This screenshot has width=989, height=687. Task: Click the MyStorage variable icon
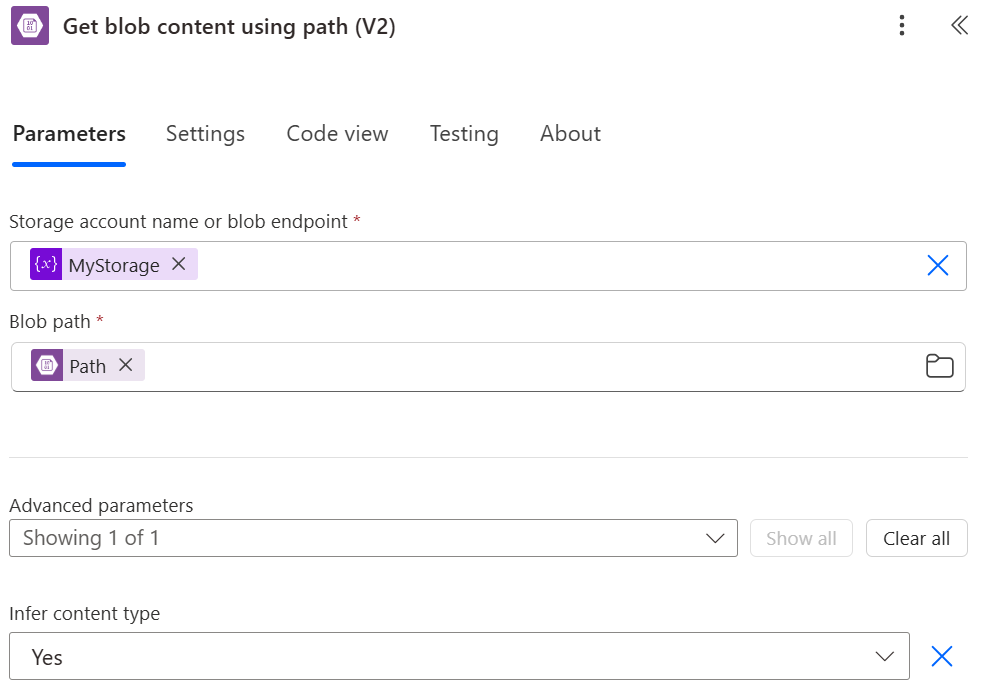tap(46, 264)
